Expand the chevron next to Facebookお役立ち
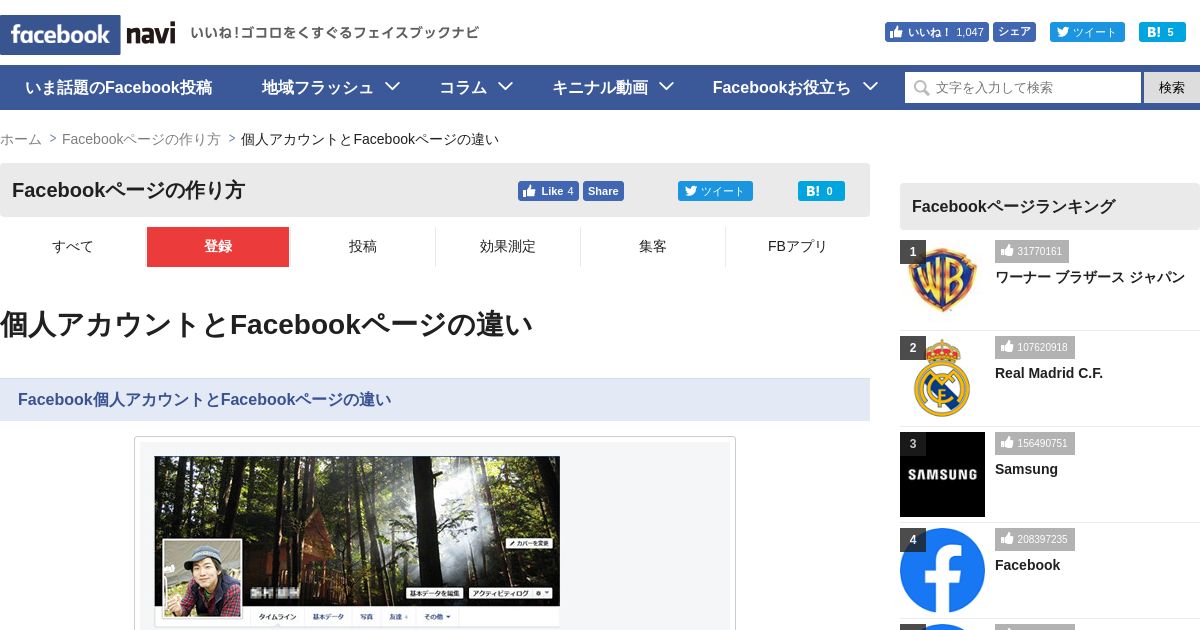 coord(870,86)
